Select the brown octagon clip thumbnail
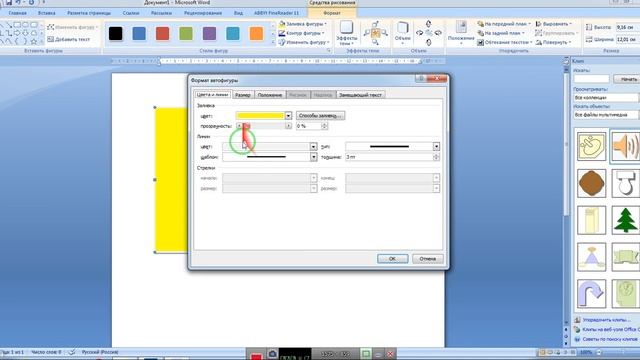 pyautogui.click(x=591, y=183)
